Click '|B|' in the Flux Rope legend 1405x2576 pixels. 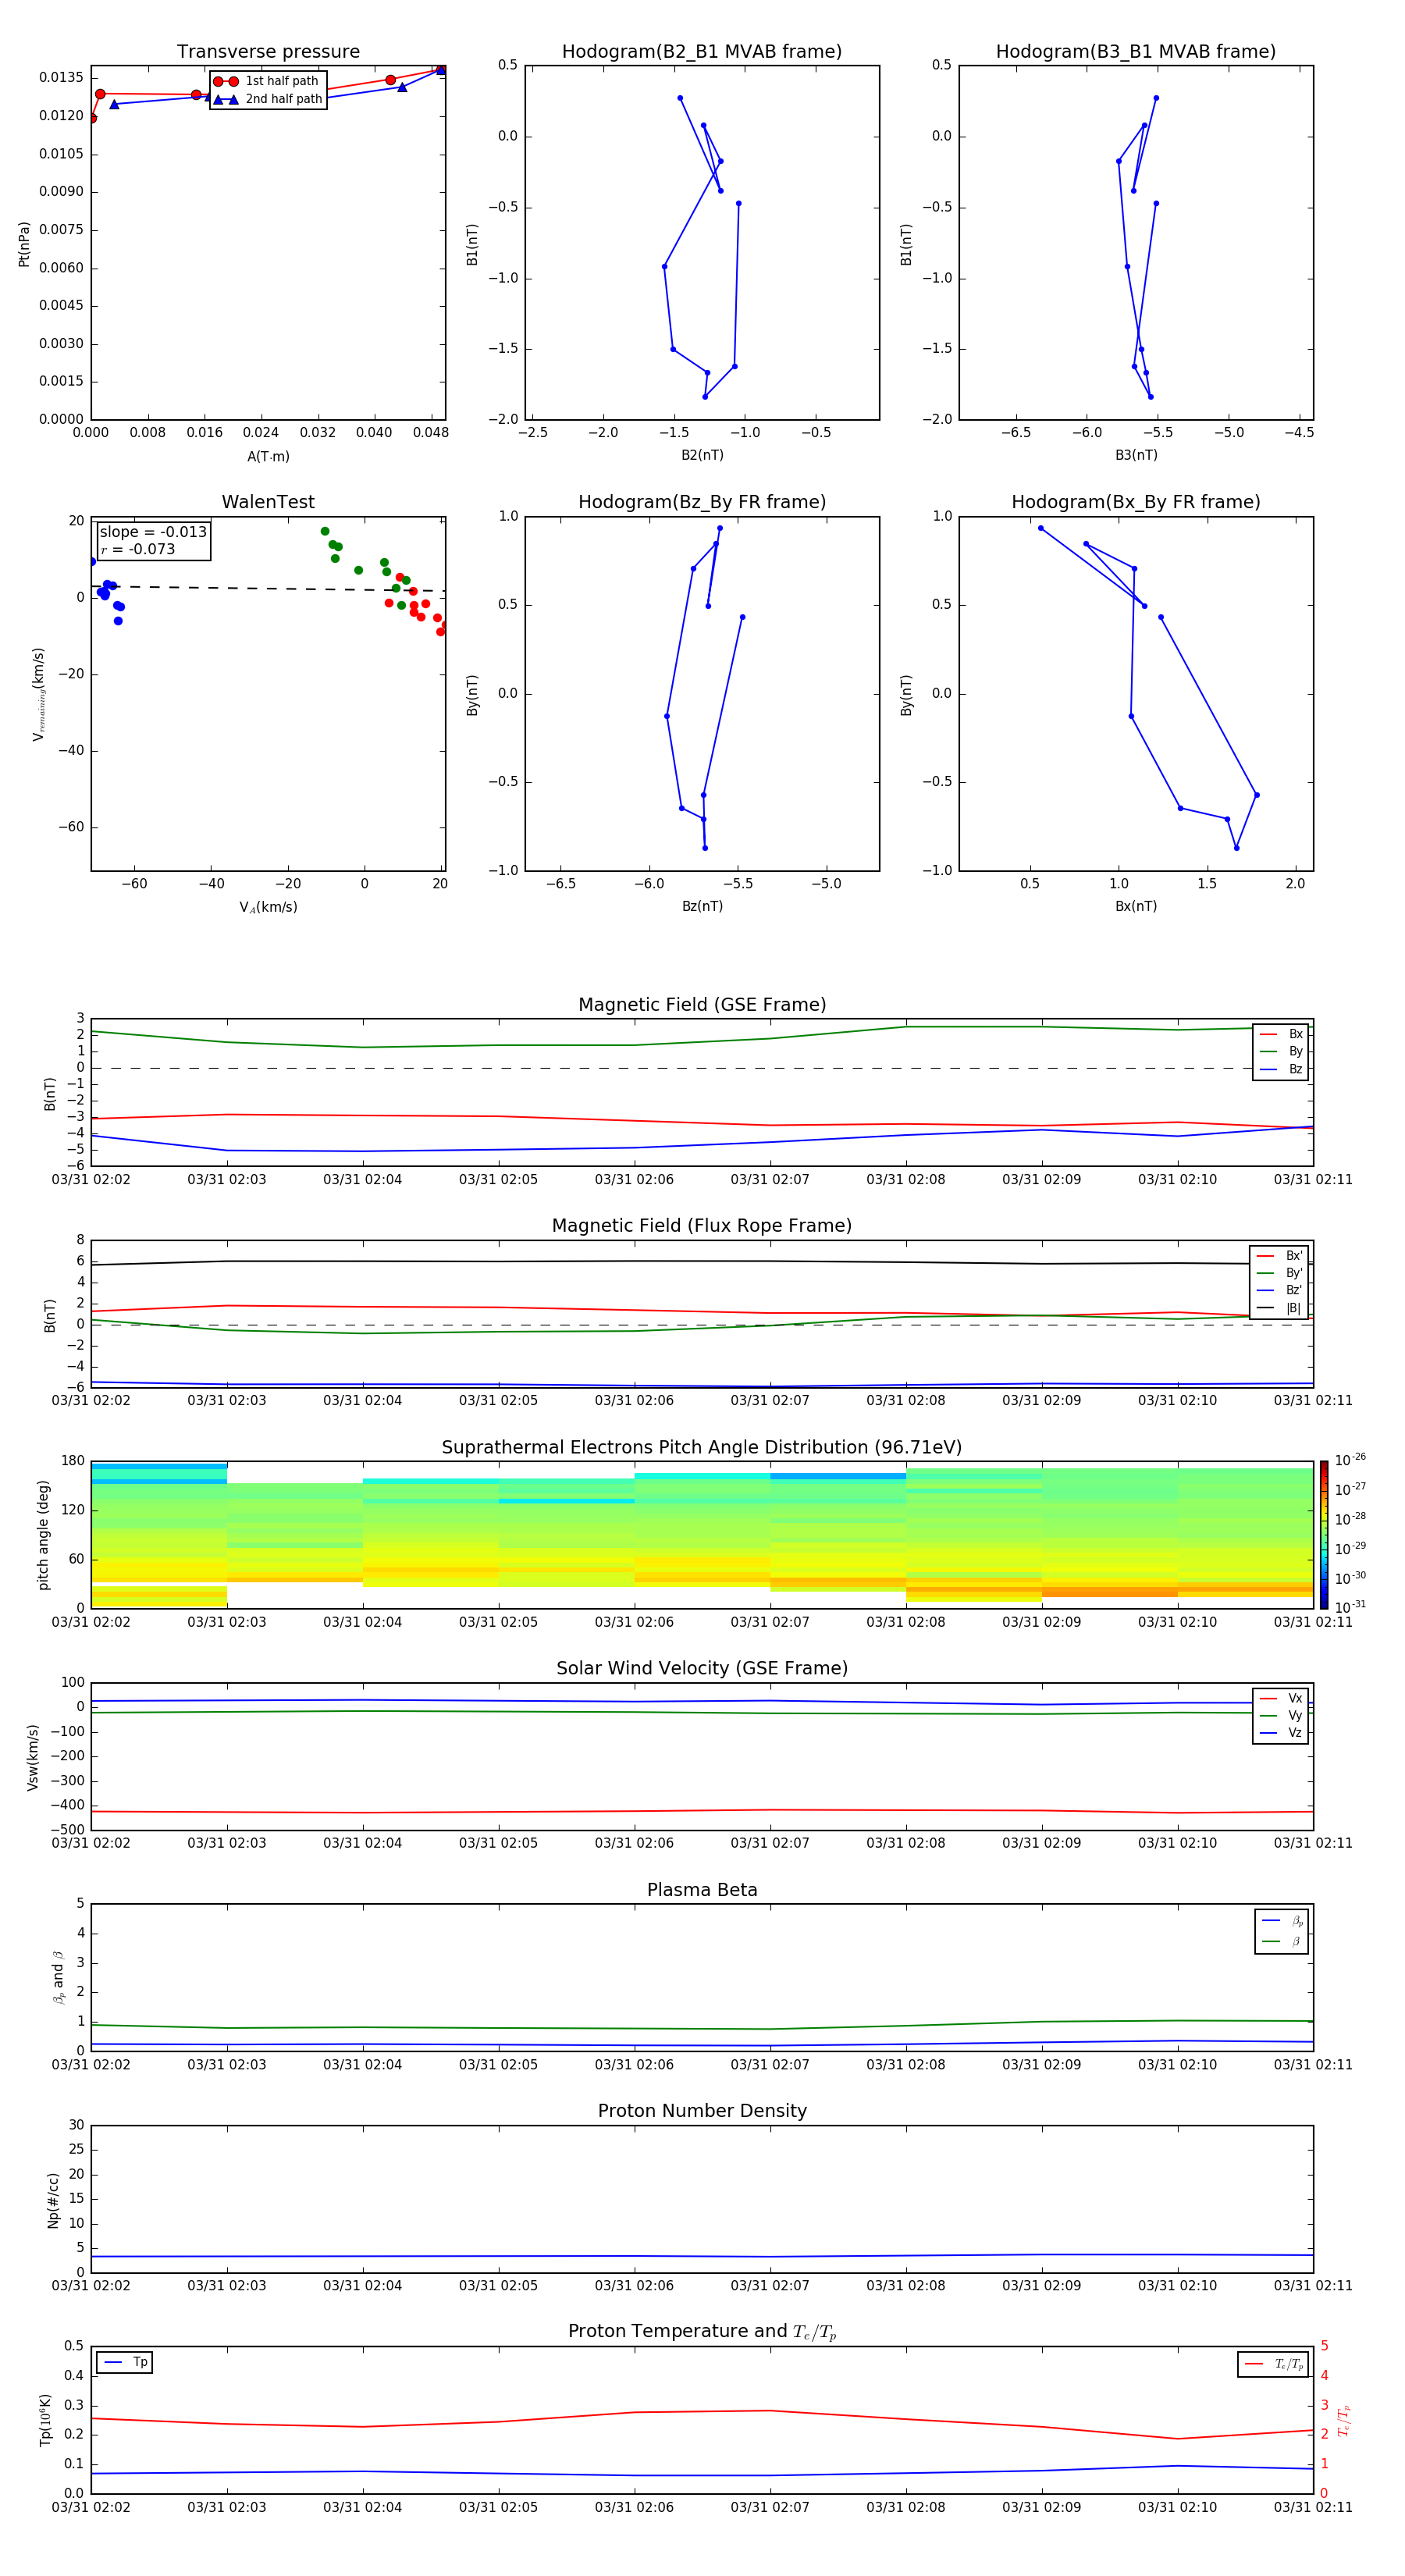click(x=1280, y=1308)
